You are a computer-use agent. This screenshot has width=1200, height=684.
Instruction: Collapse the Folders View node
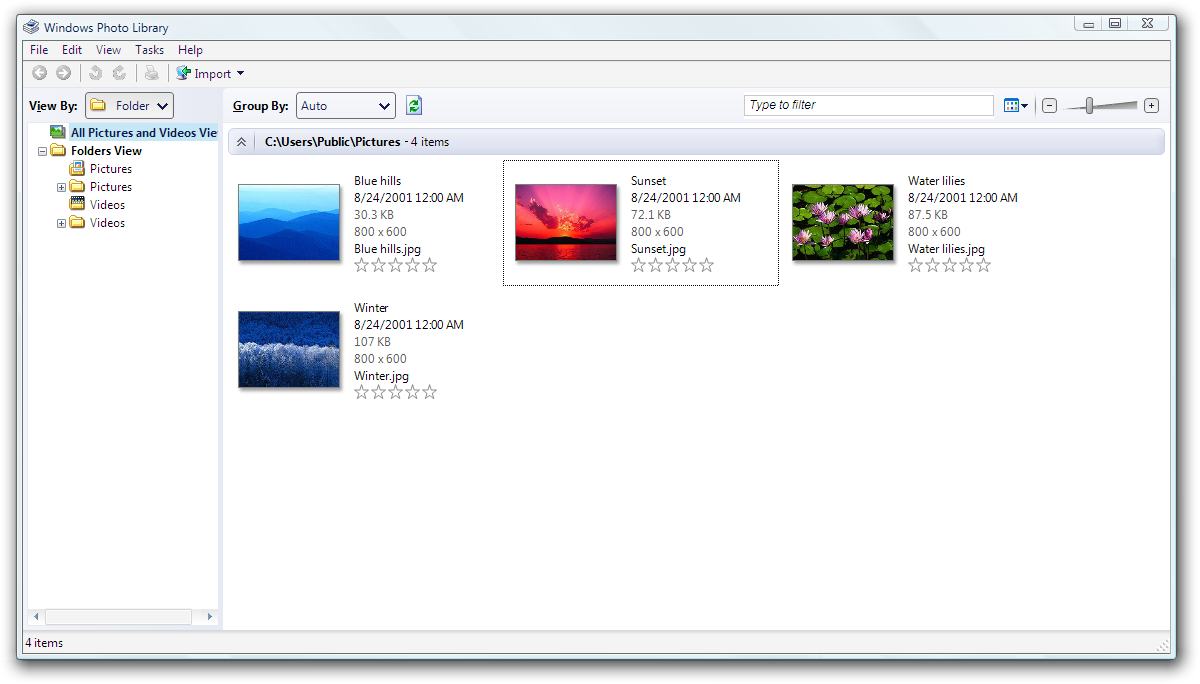pyautogui.click(x=42, y=151)
